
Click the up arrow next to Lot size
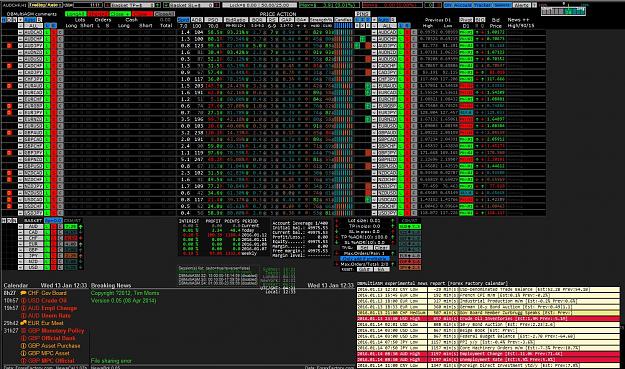[393, 220]
